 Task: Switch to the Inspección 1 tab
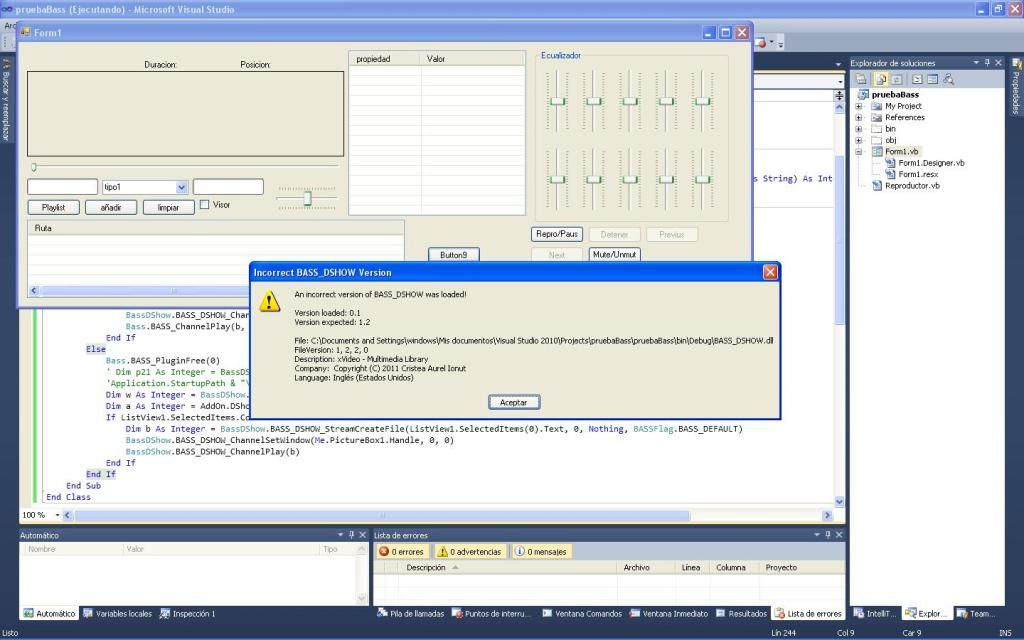tap(187, 614)
